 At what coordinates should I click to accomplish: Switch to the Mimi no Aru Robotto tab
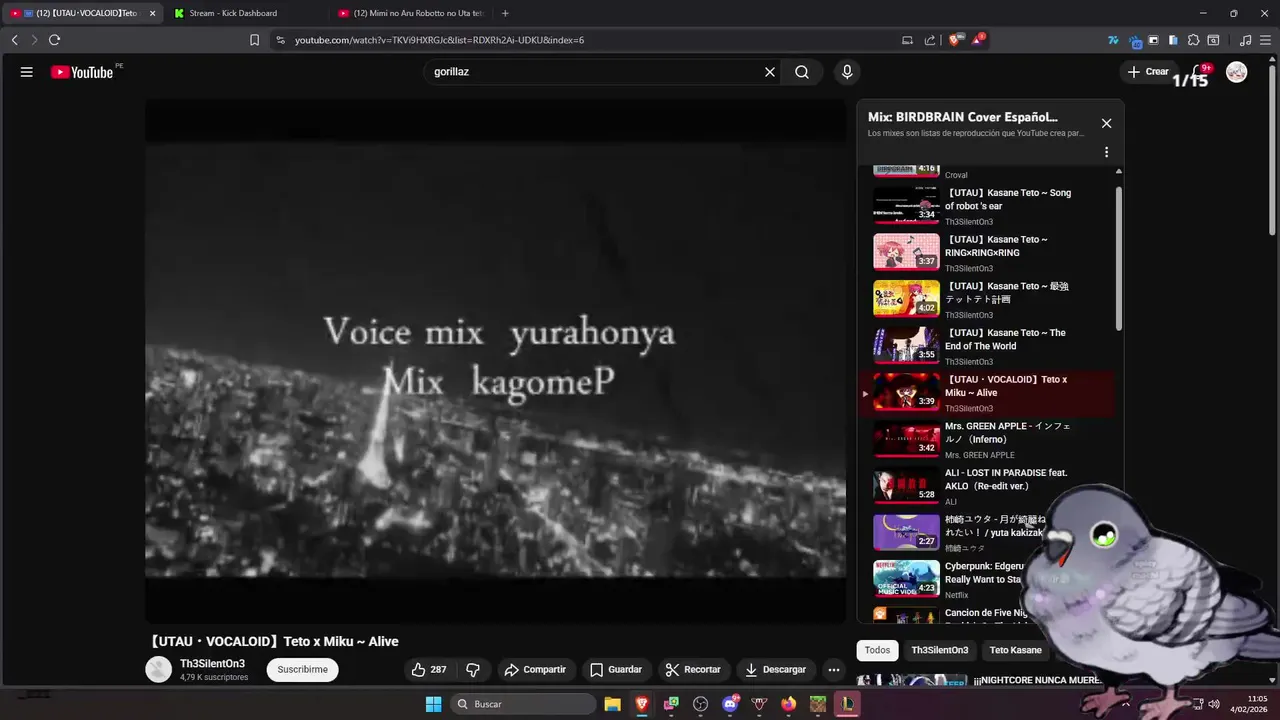(410, 13)
